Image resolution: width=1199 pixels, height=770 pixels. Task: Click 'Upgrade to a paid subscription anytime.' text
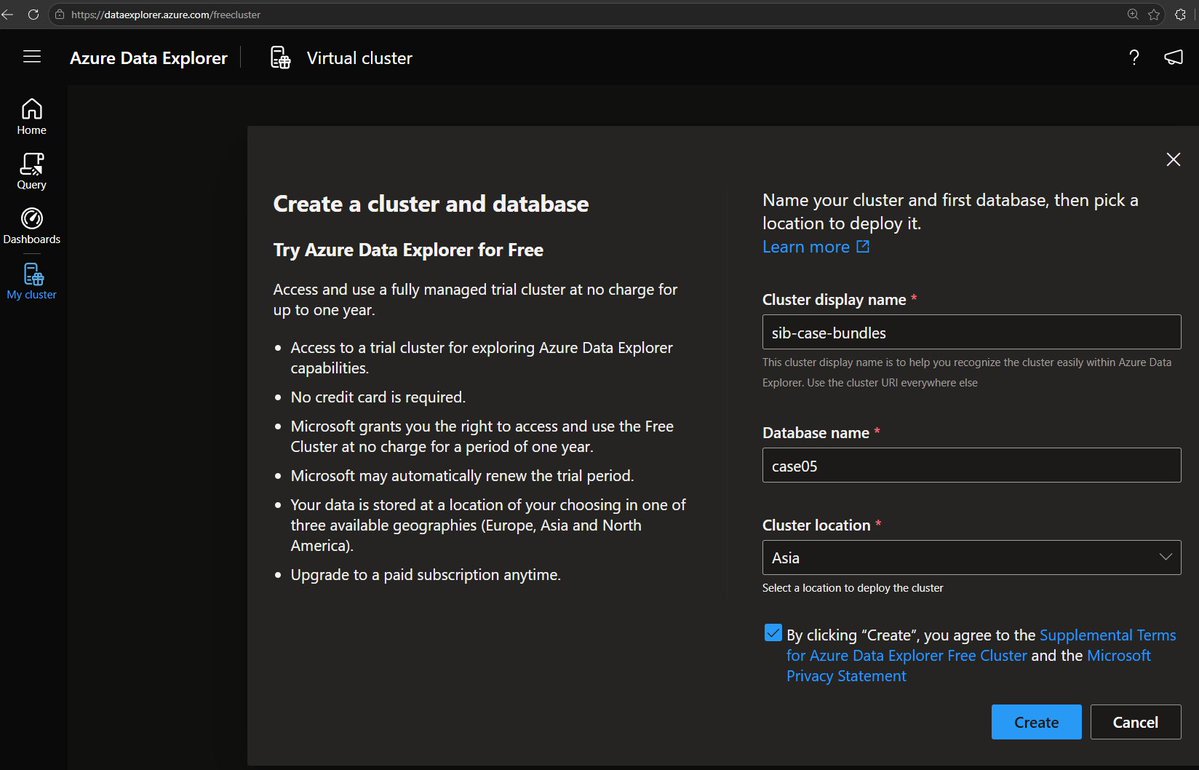(x=425, y=574)
